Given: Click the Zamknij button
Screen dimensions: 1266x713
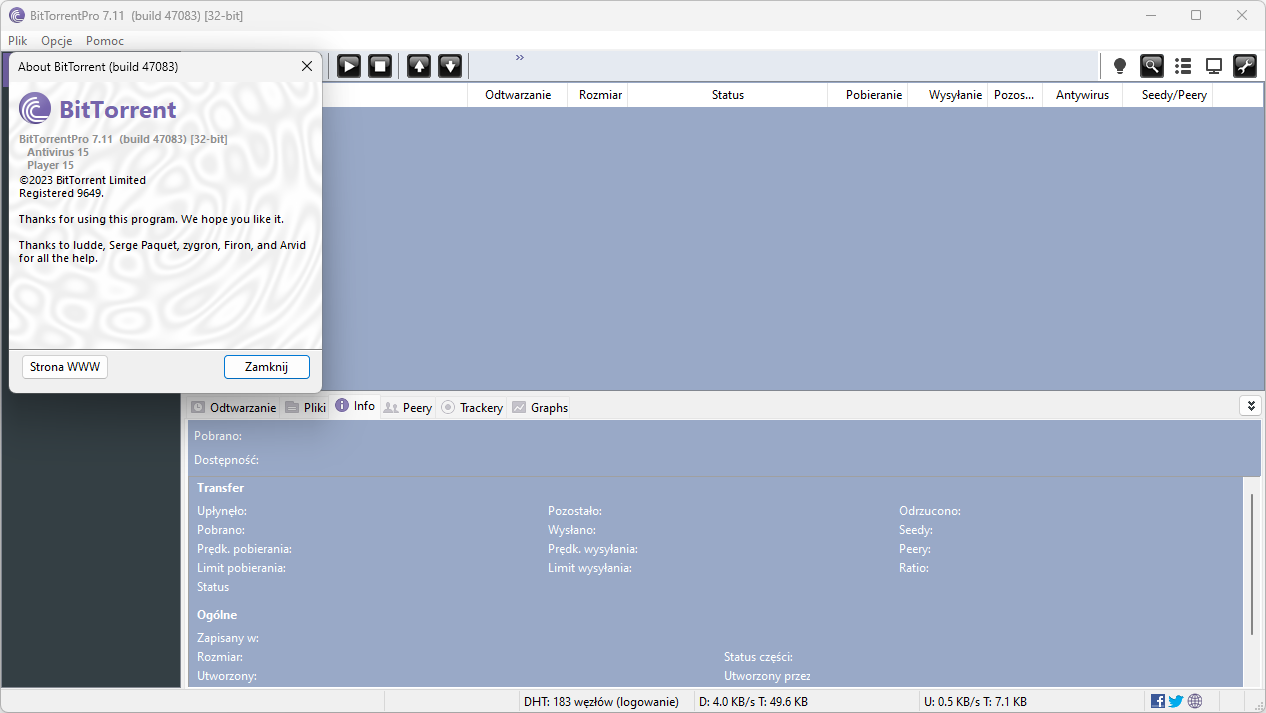Looking at the screenshot, I should click(x=267, y=367).
